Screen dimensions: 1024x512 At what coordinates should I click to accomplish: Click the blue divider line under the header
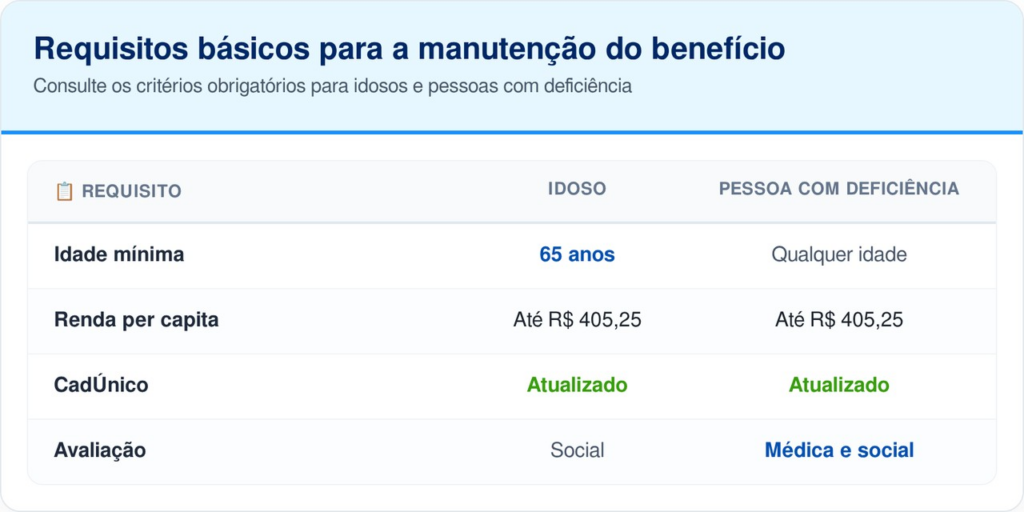(512, 132)
